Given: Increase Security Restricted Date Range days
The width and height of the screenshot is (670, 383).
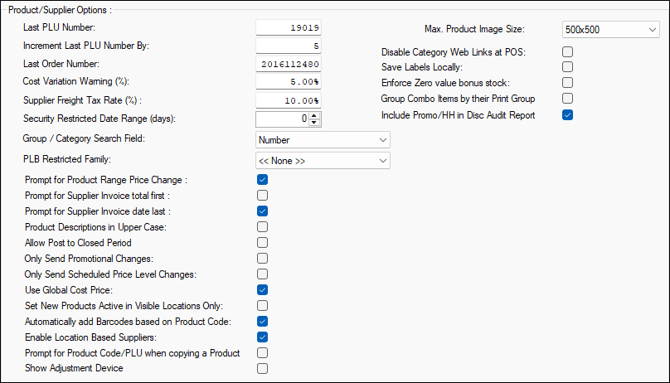Looking at the screenshot, I should coord(314,115).
